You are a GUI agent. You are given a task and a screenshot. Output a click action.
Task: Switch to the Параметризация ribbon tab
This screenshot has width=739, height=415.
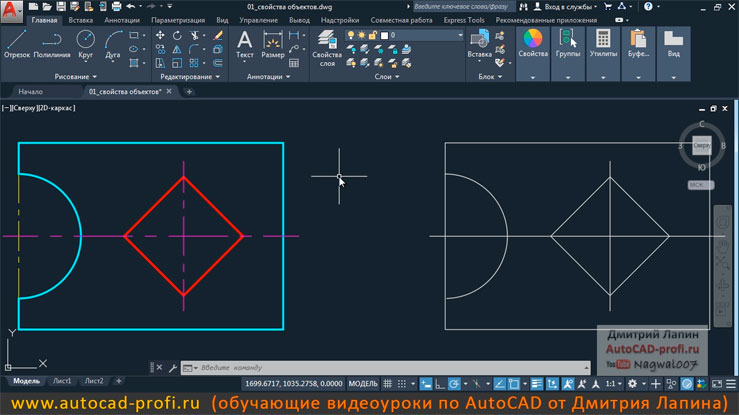pos(178,20)
